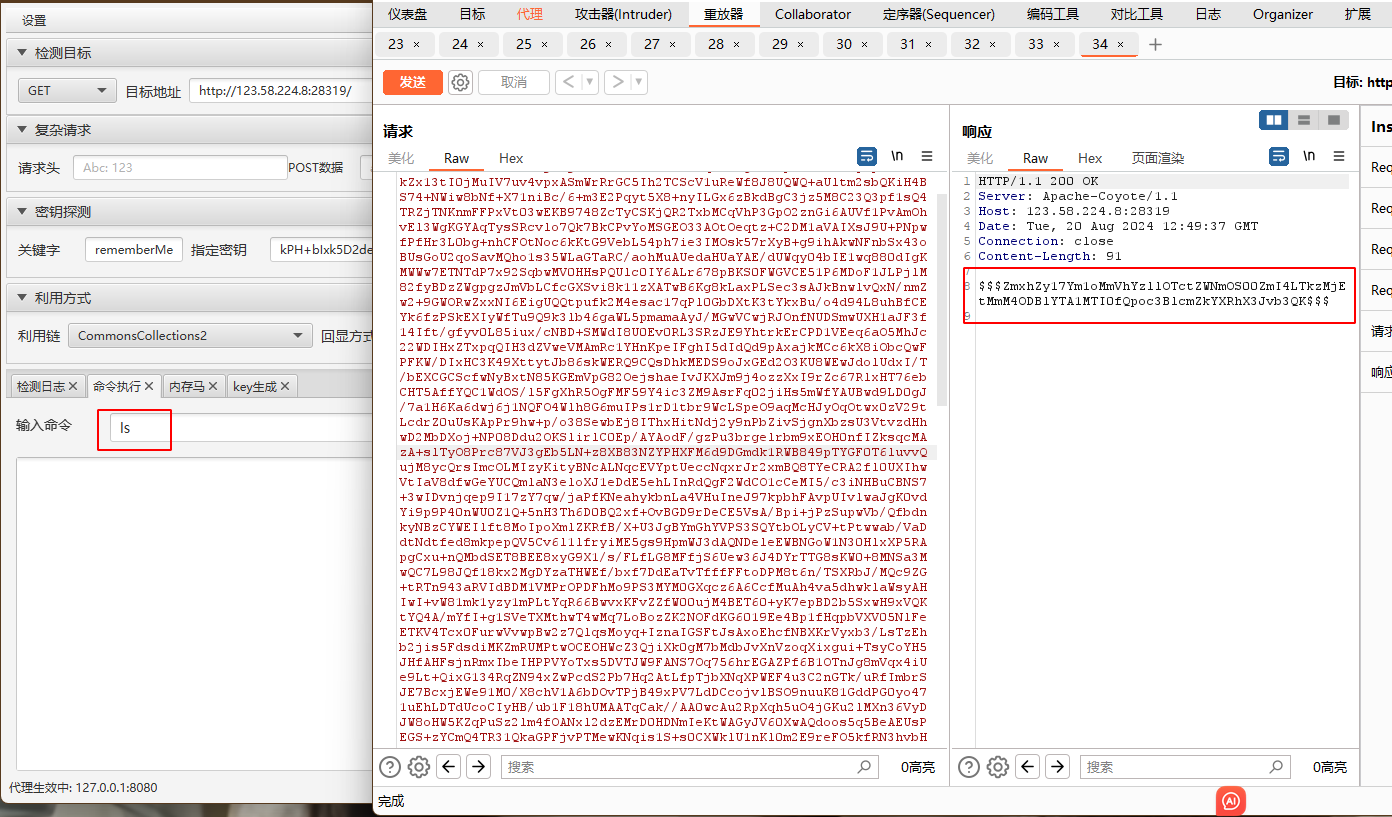Open the GET request method dropdown
Viewport: 1392px width, 817px height.
[x=67, y=91]
